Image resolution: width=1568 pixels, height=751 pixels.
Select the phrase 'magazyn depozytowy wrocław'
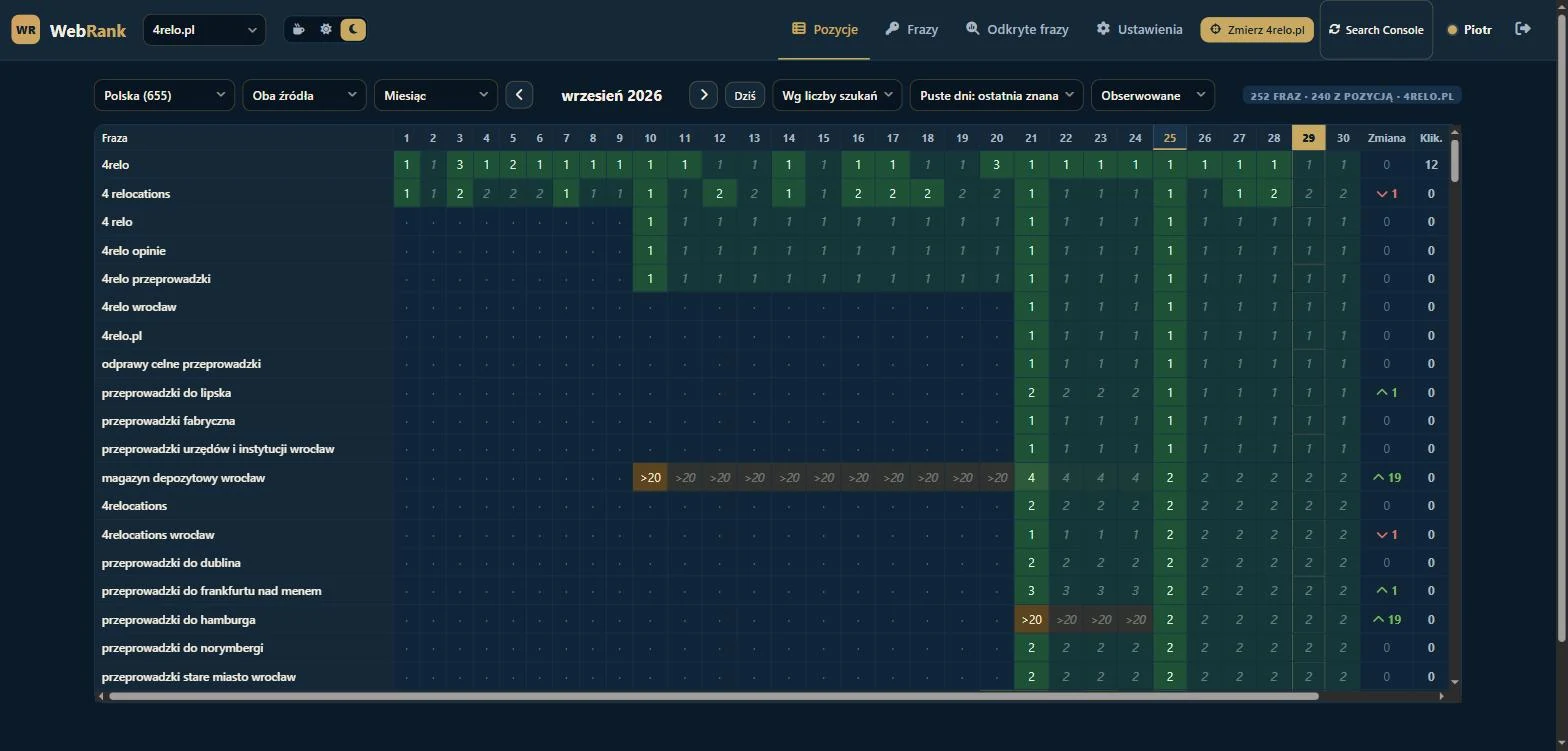183,478
